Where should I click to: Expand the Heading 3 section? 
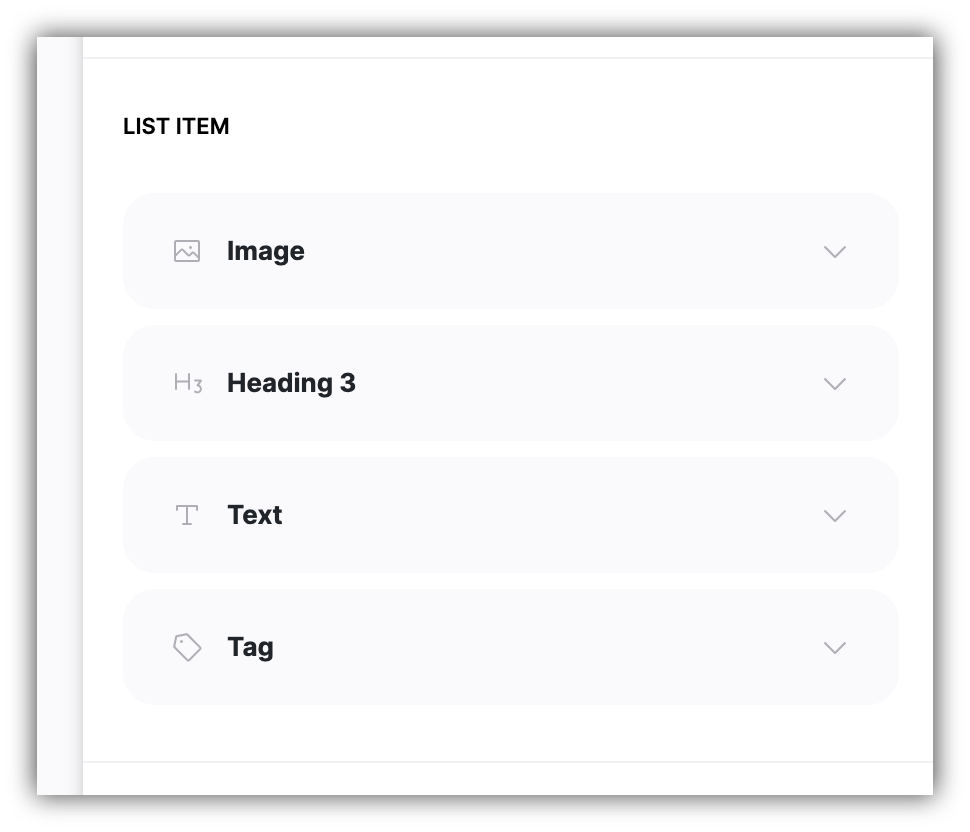tap(835, 383)
